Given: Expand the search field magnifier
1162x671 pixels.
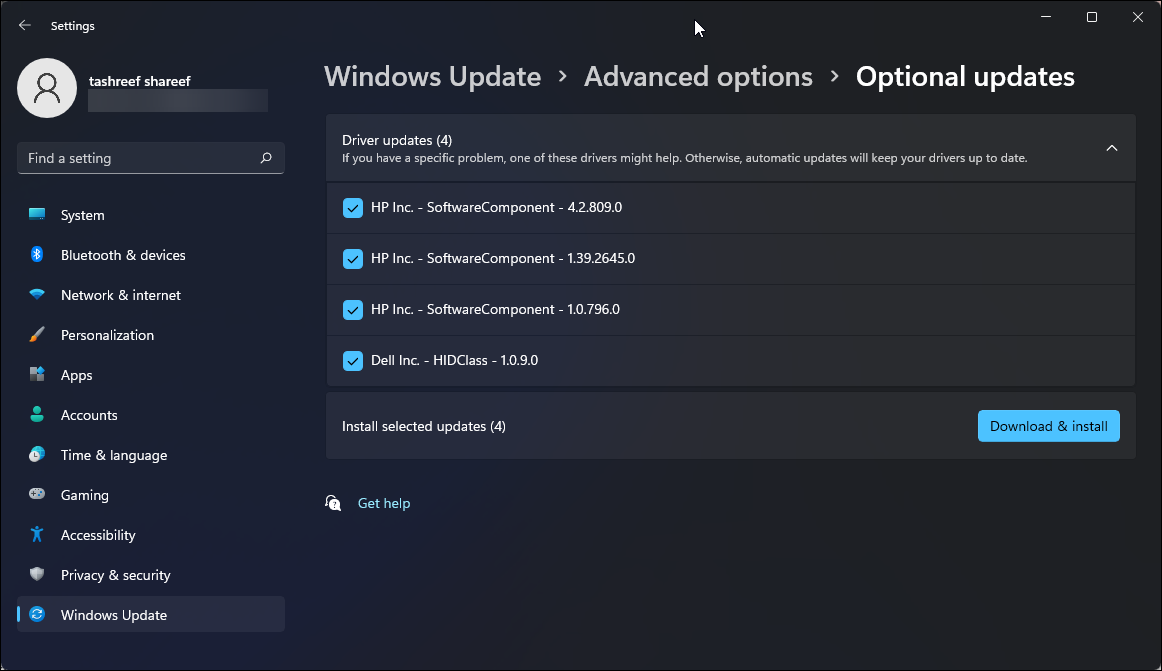Looking at the screenshot, I should pyautogui.click(x=265, y=157).
